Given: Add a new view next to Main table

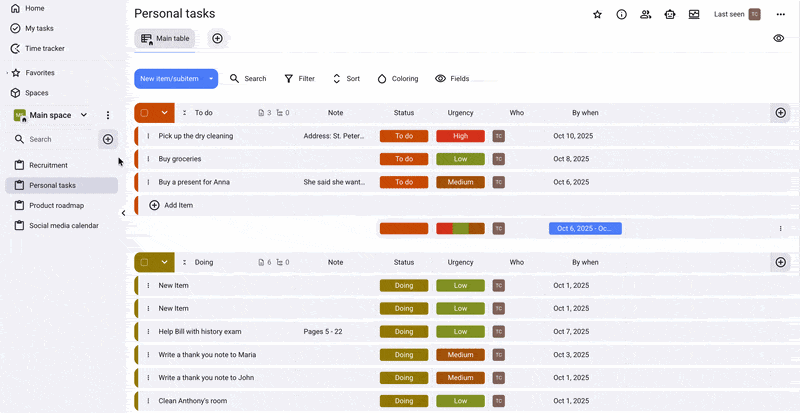Looking at the screenshot, I should coord(217,38).
